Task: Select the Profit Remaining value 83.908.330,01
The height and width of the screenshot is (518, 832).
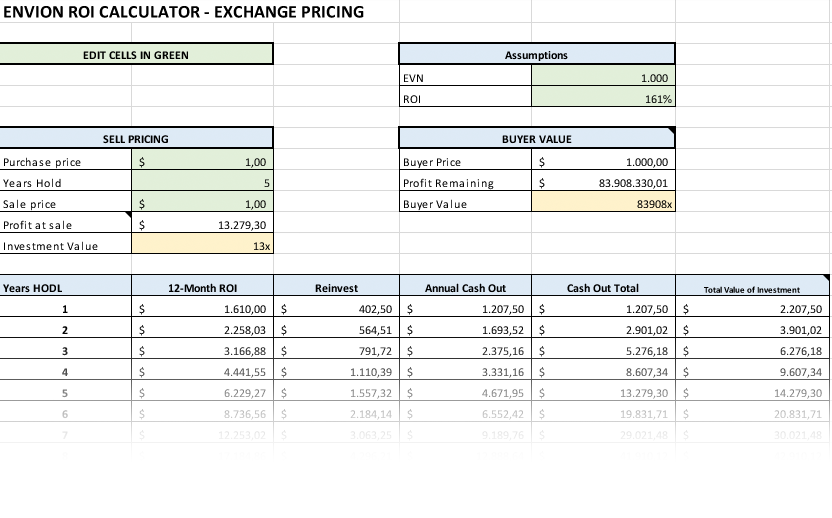Action: (x=604, y=183)
